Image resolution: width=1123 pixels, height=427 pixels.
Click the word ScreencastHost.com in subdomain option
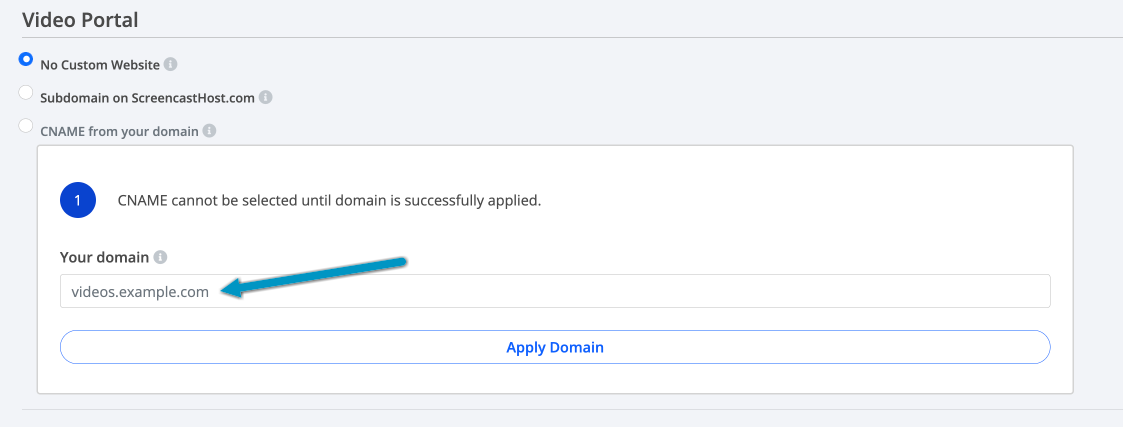tap(193, 97)
